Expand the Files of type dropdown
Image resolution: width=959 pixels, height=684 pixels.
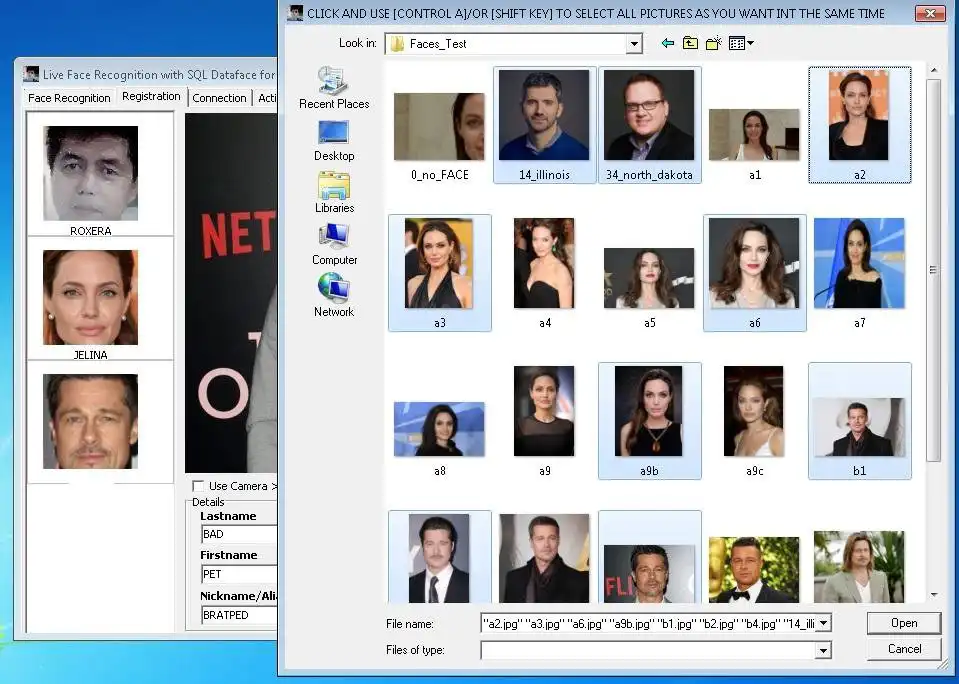tap(824, 650)
